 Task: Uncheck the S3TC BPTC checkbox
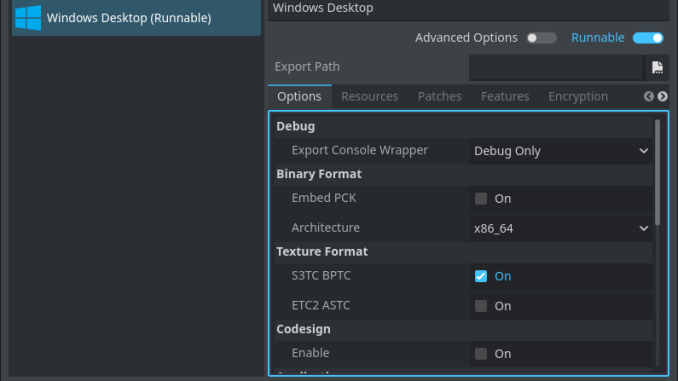(481, 276)
